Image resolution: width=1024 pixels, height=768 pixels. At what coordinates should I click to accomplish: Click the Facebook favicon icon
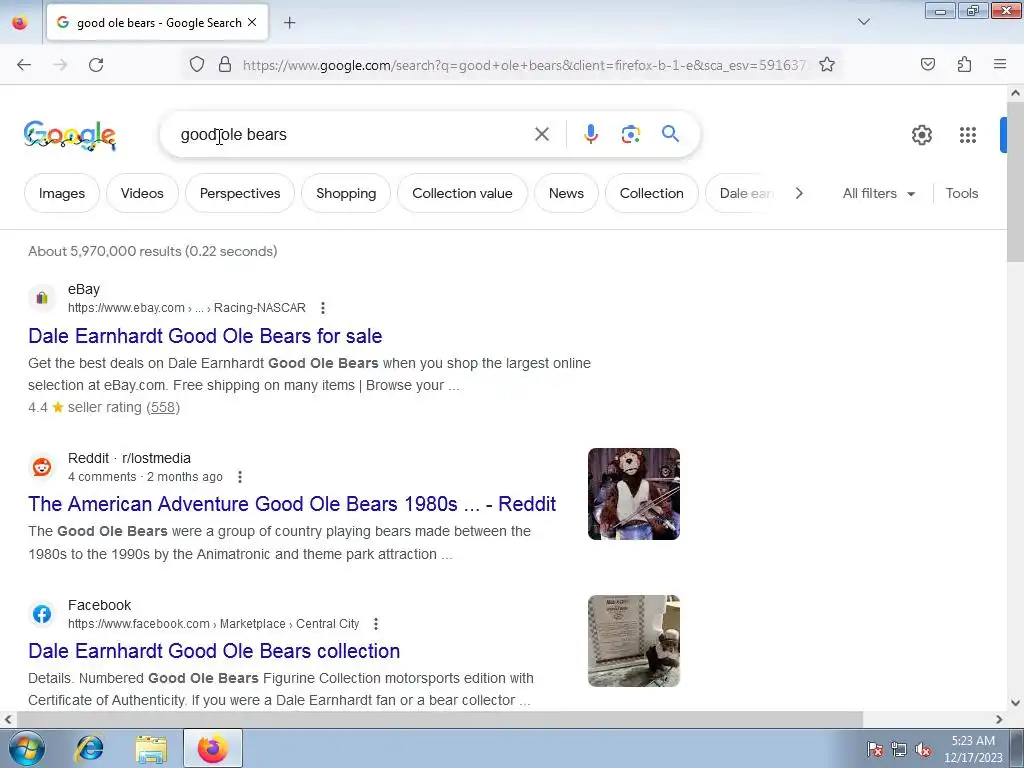point(42,614)
